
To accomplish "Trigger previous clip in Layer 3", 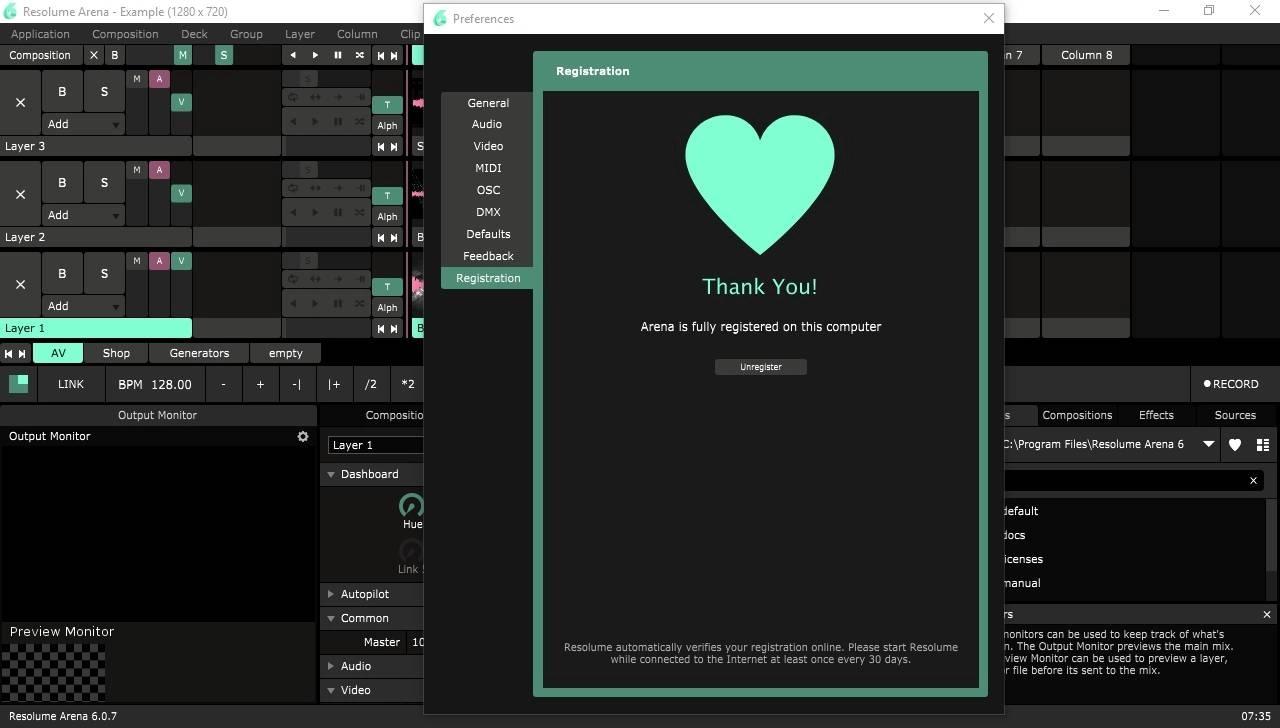I will (380, 146).
